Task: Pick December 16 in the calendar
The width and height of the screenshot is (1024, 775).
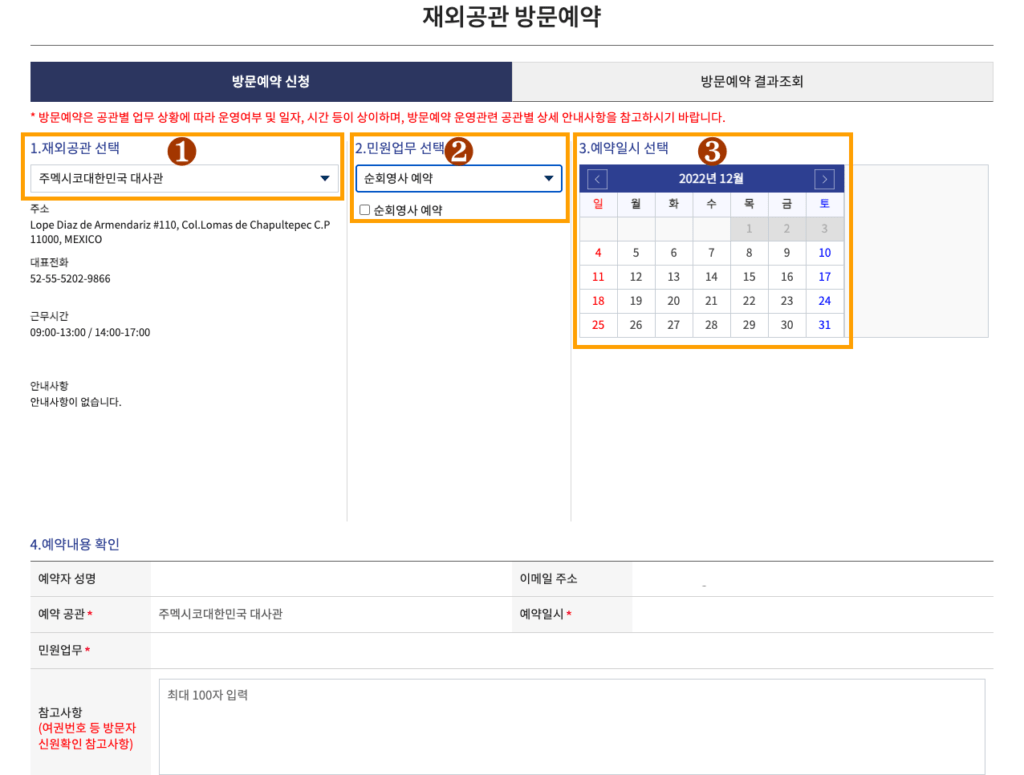Action: point(787,277)
